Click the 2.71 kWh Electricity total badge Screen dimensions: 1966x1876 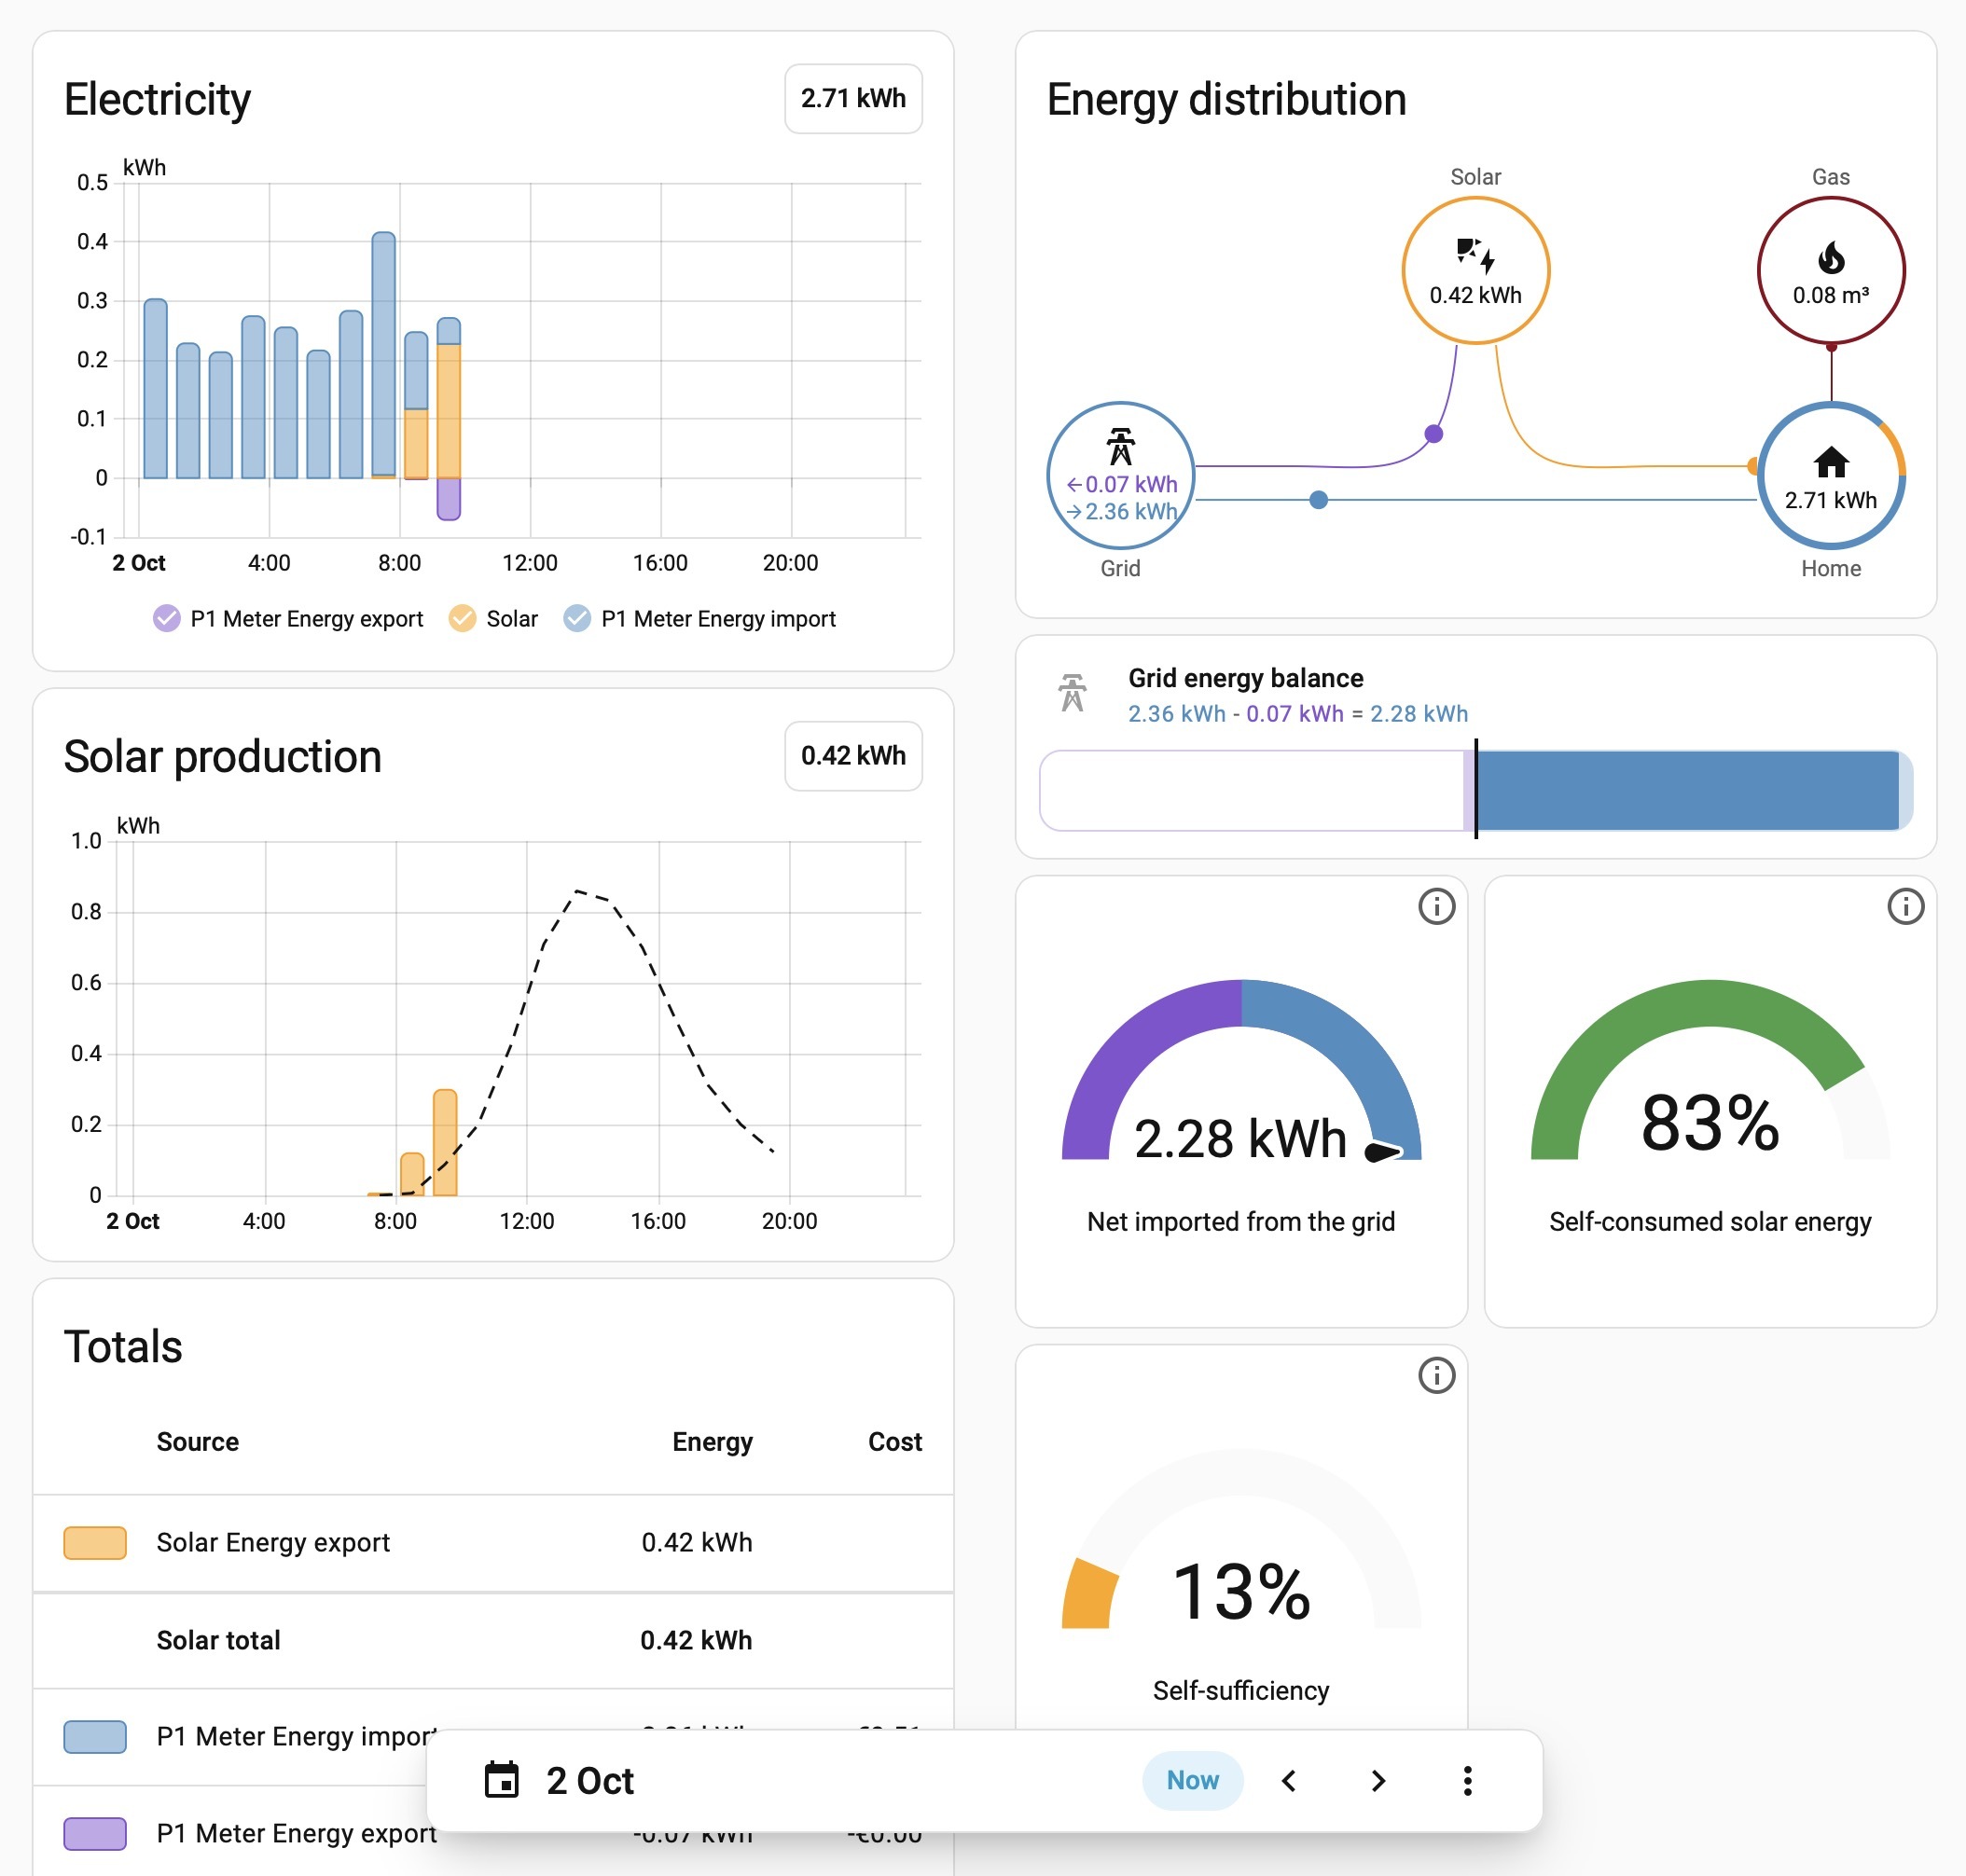coord(853,98)
